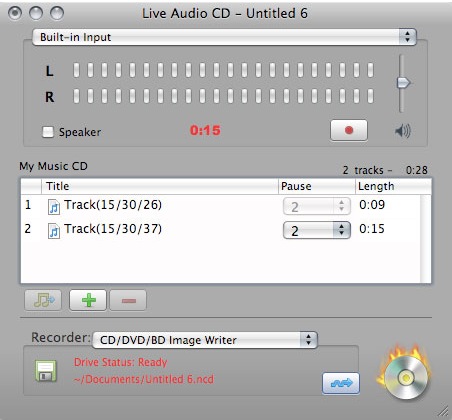The width and height of the screenshot is (452, 420).
Task: Click the red 0:15 recording timer
Action: pos(205,130)
